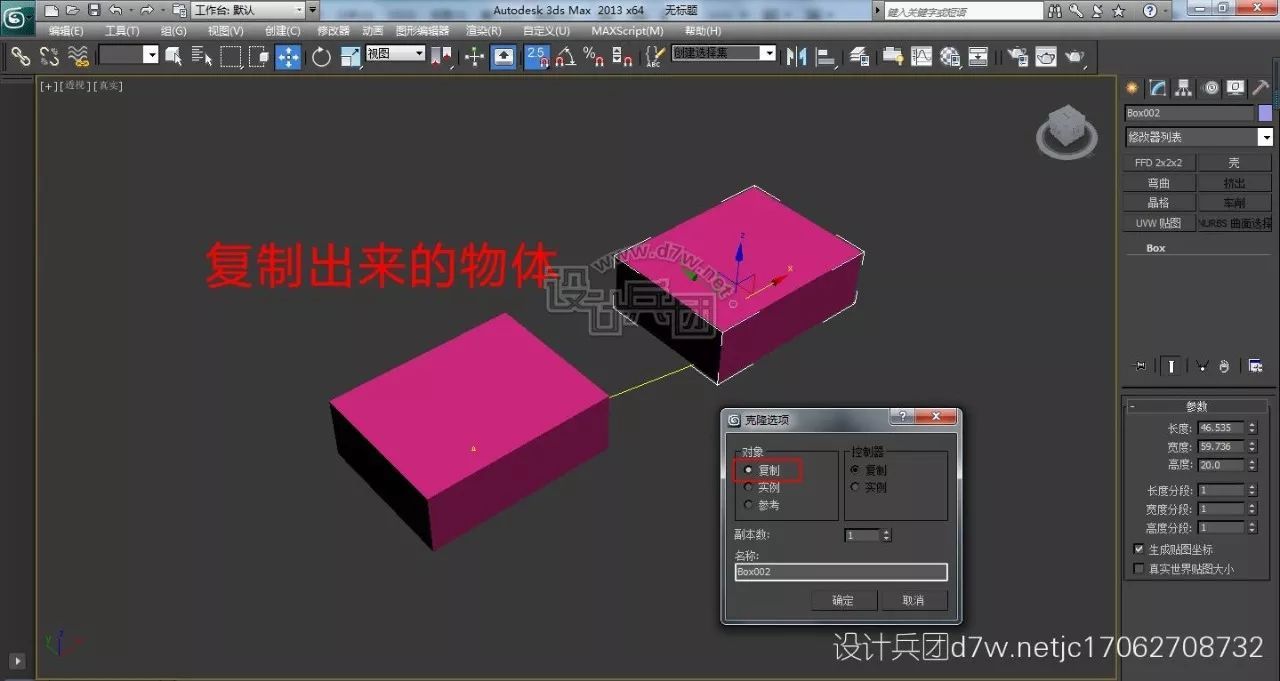
Task: Enable the 真实世界贴图大小 checkbox
Action: click(x=1139, y=568)
